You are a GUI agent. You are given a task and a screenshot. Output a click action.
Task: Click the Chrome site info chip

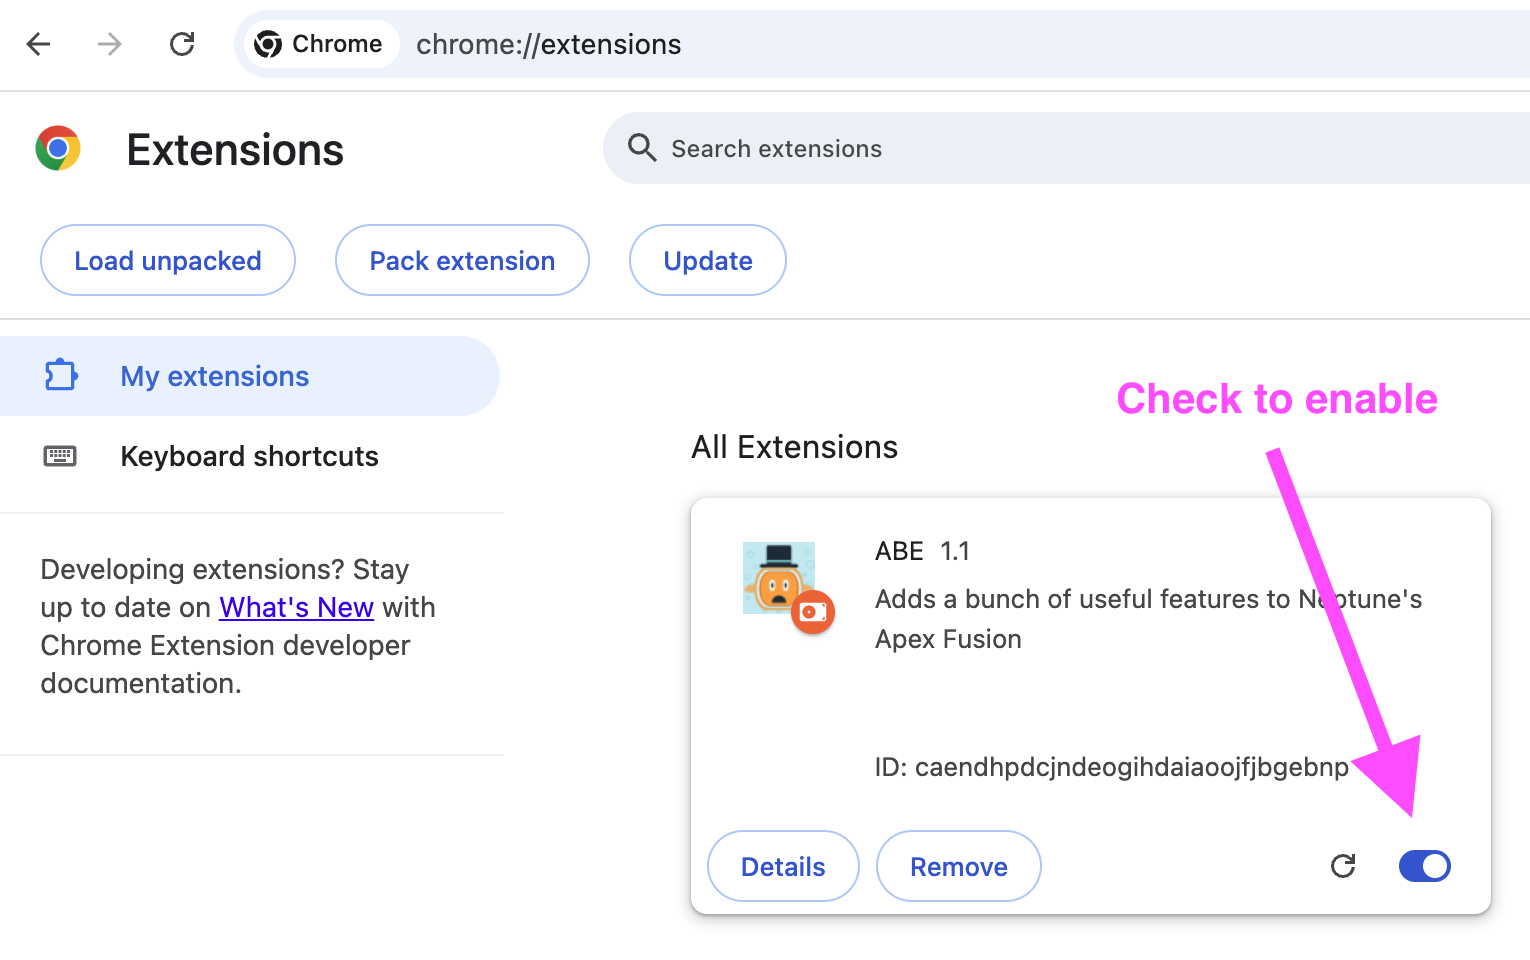click(x=320, y=44)
